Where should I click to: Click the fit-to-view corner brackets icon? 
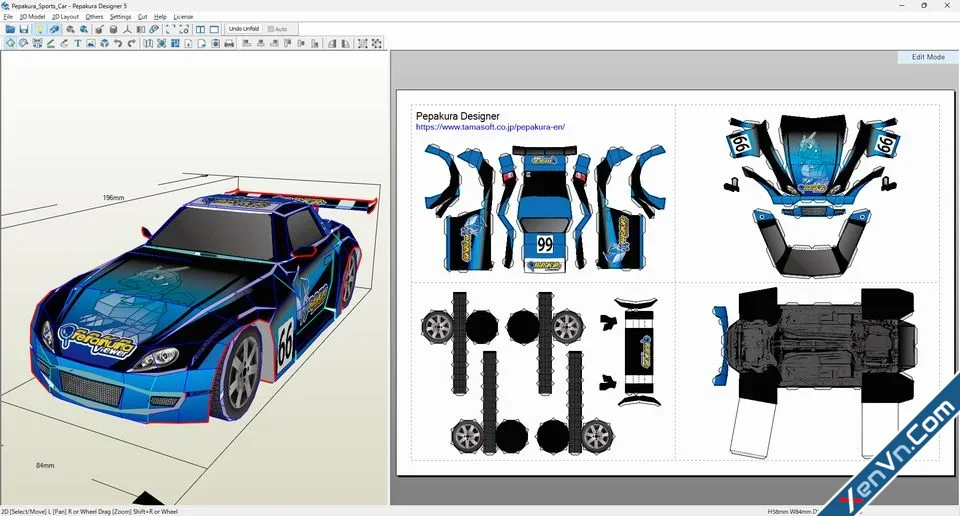click(170, 29)
